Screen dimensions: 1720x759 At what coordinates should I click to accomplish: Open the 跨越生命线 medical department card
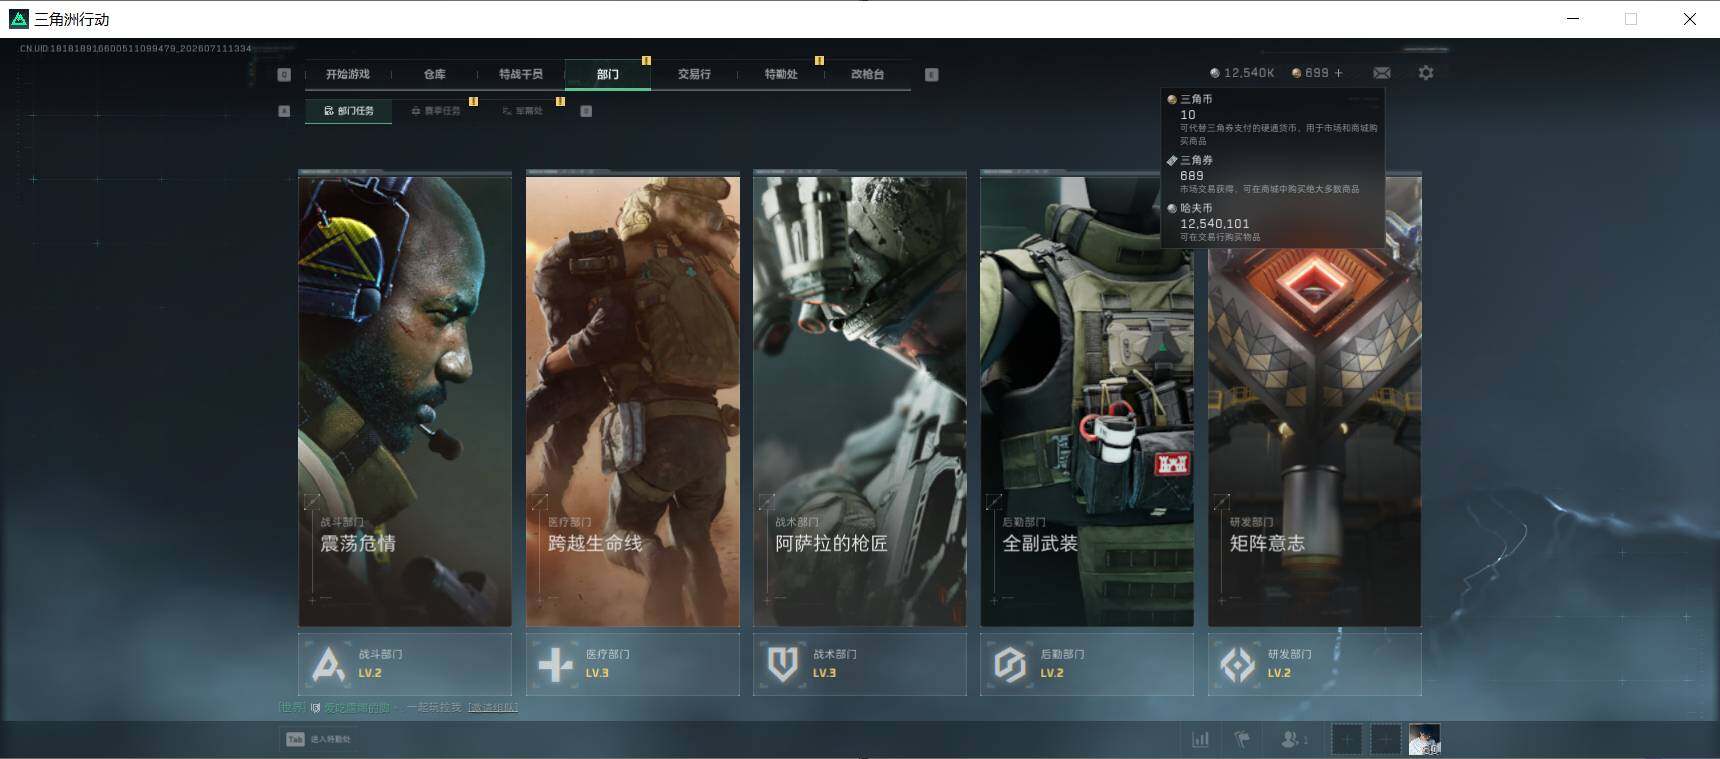(x=633, y=400)
